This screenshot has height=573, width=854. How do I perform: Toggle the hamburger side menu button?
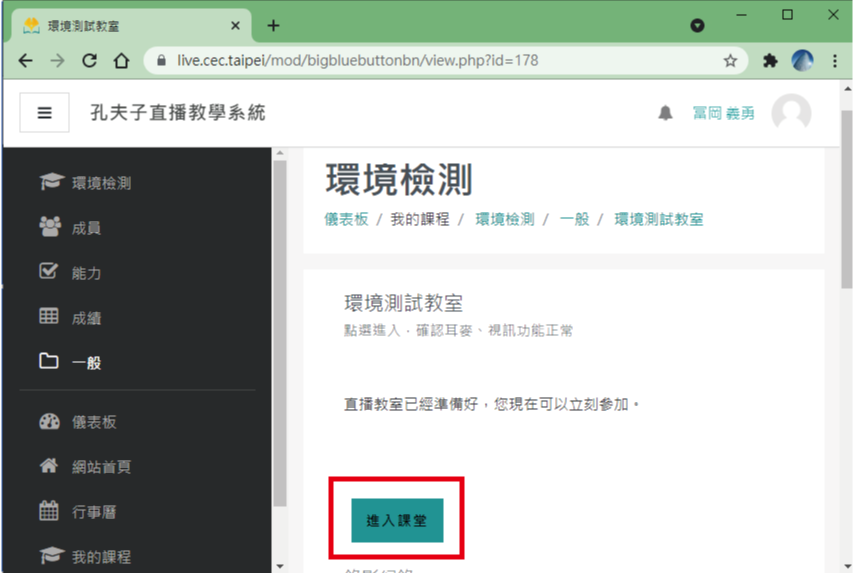coord(45,113)
